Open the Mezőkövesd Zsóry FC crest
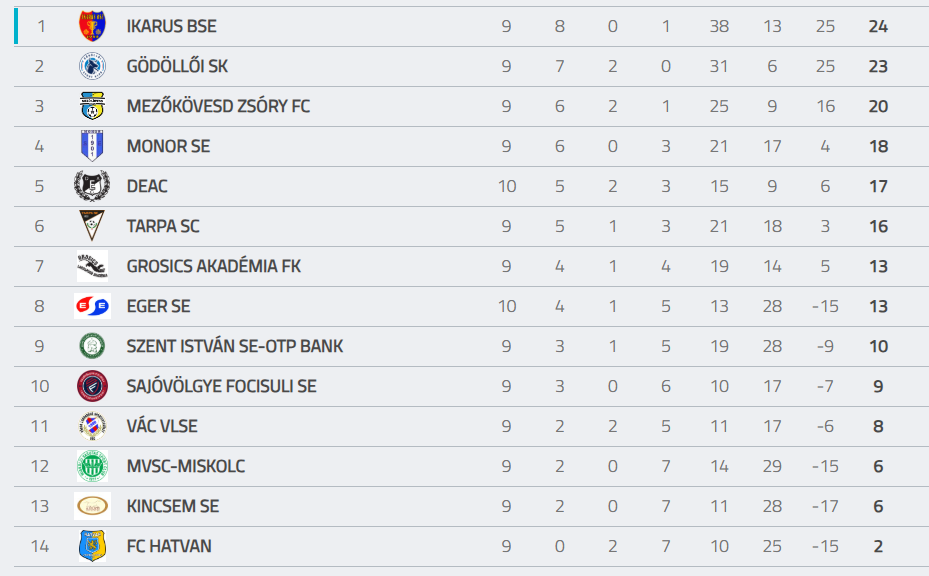This screenshot has height=576, width=929. coord(92,106)
